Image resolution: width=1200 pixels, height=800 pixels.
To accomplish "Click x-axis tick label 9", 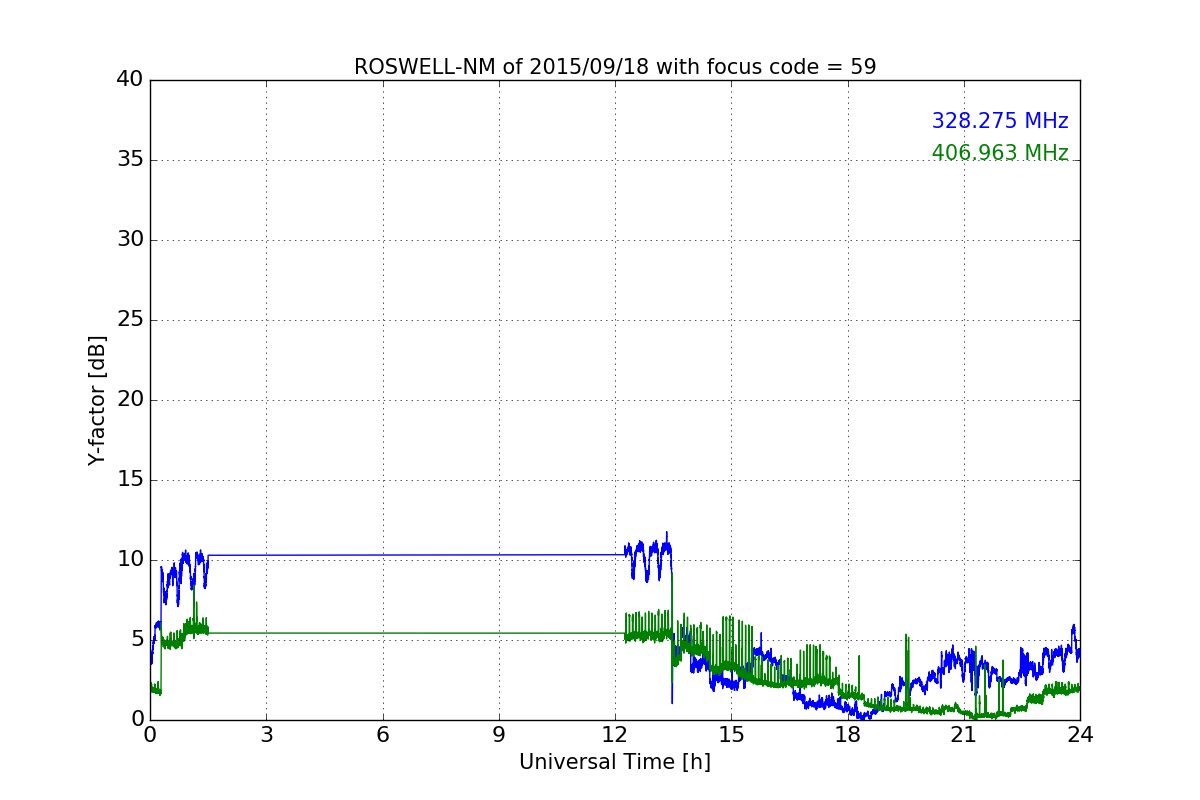I will click(499, 735).
